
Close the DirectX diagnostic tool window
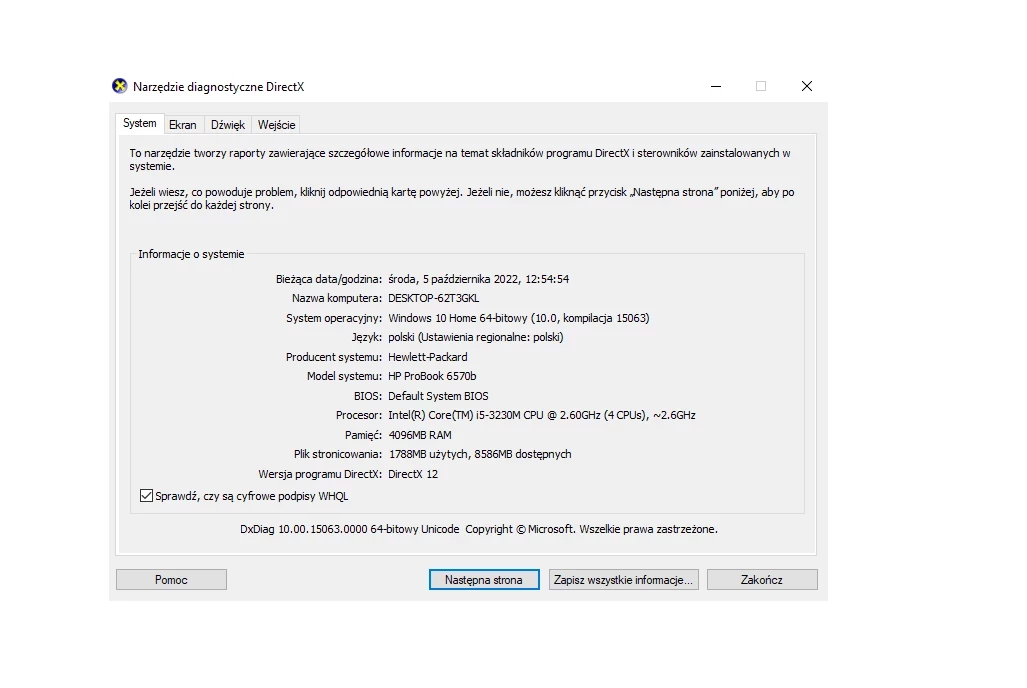tap(807, 86)
